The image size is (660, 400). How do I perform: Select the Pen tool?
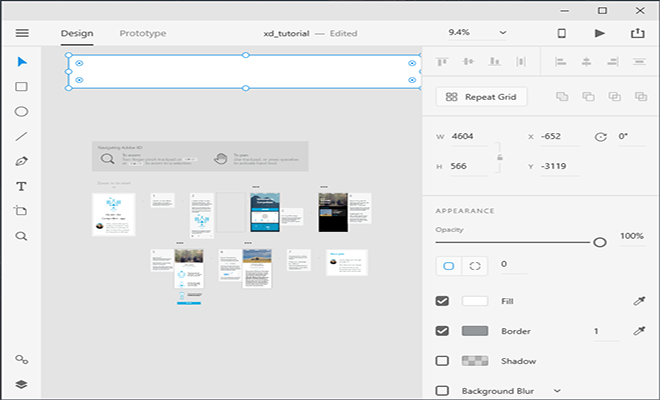[21, 162]
